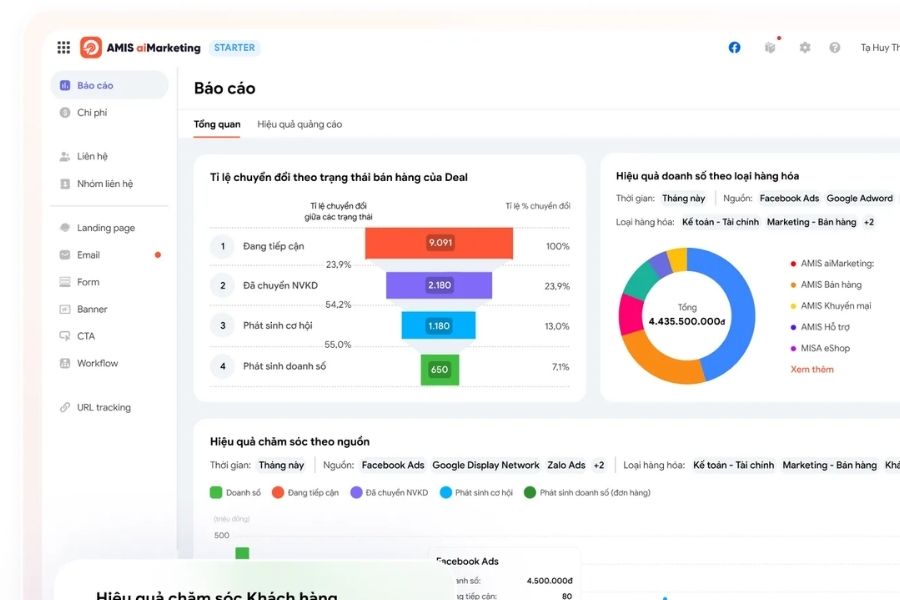Image resolution: width=900 pixels, height=600 pixels.
Task: Click the Banner sidebar icon
Action: 65,309
